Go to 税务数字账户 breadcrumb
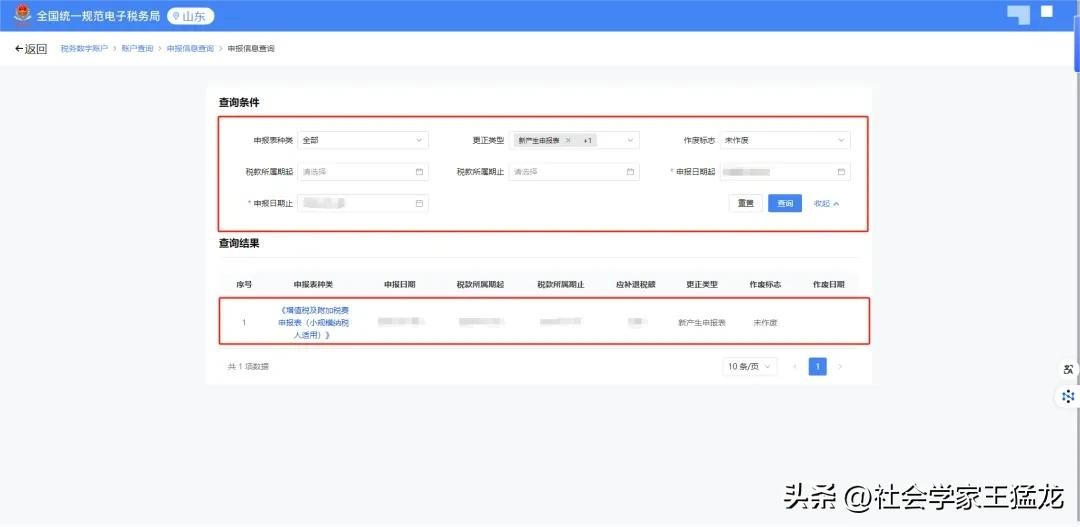1080x527 pixels. (x=84, y=49)
